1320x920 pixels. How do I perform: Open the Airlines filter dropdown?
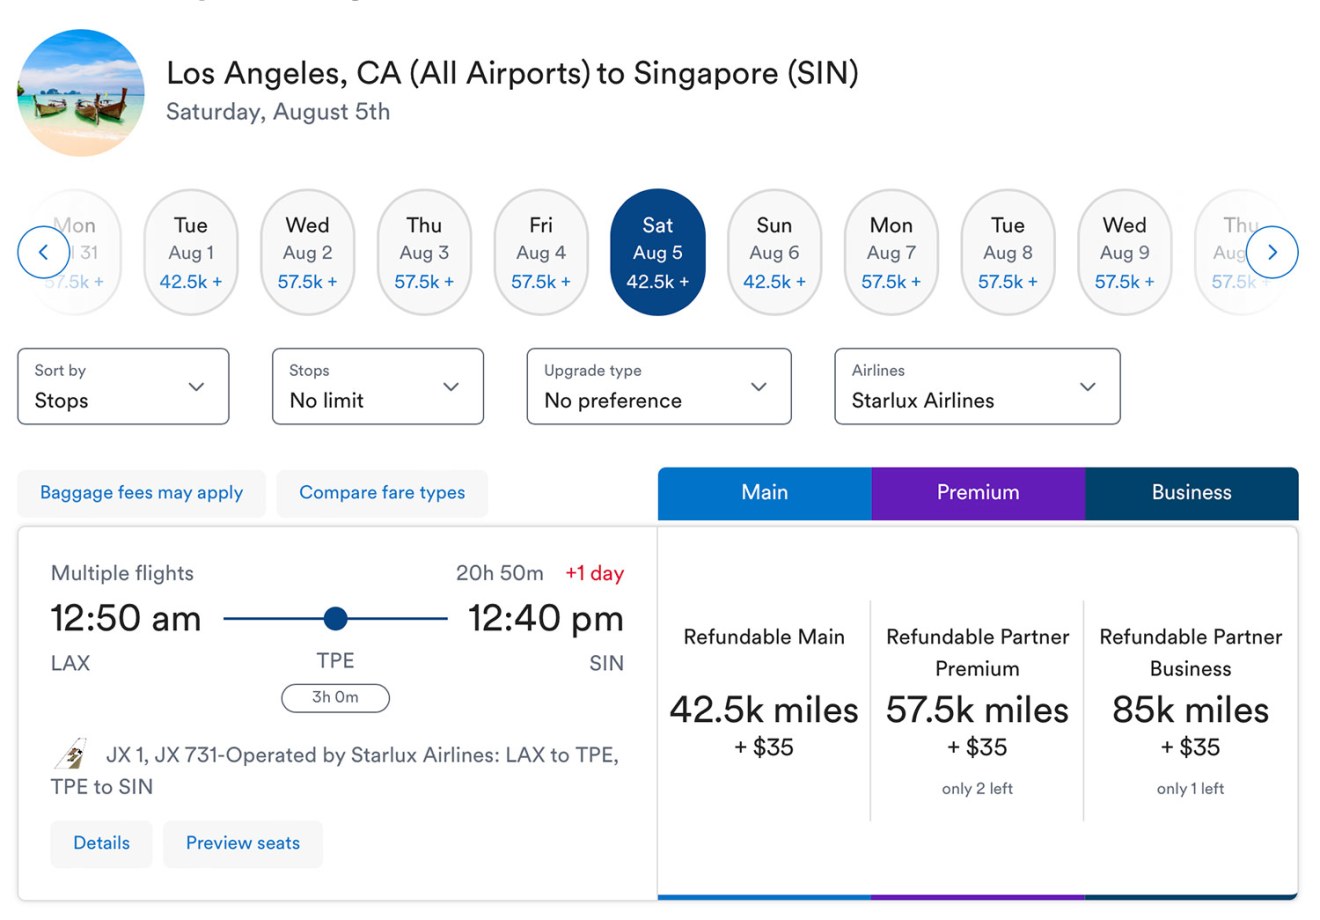[977, 387]
